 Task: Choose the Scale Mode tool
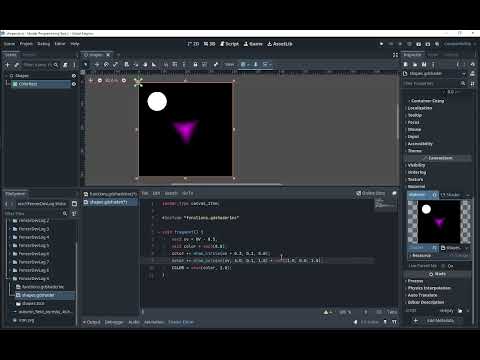(116, 64)
